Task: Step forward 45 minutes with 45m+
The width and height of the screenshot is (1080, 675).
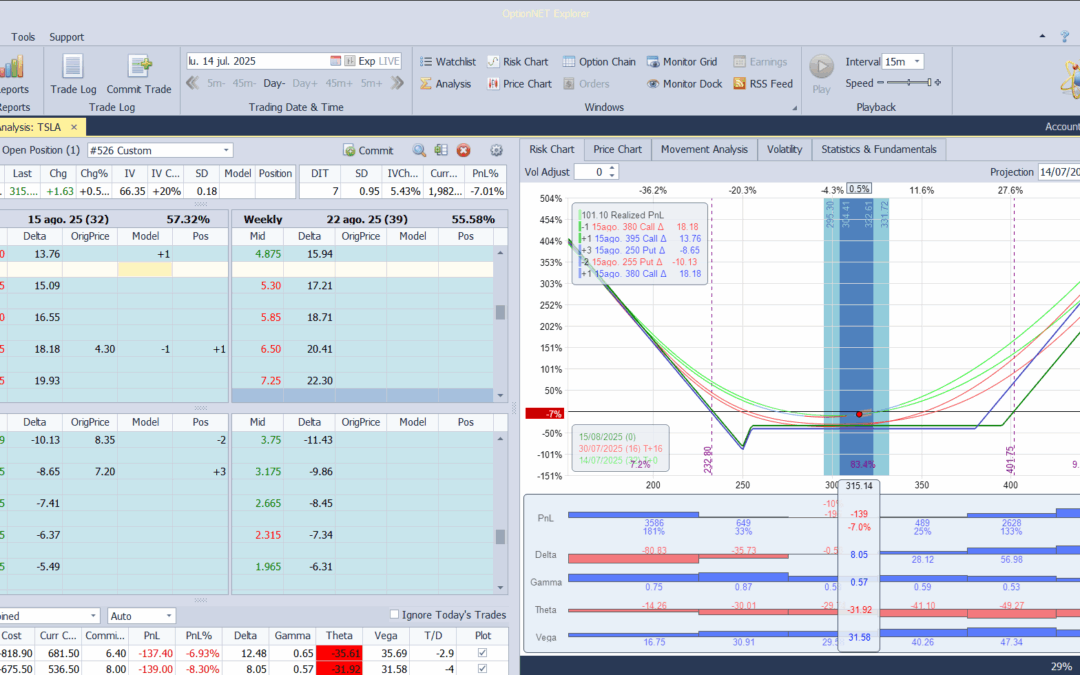Action: pos(339,83)
